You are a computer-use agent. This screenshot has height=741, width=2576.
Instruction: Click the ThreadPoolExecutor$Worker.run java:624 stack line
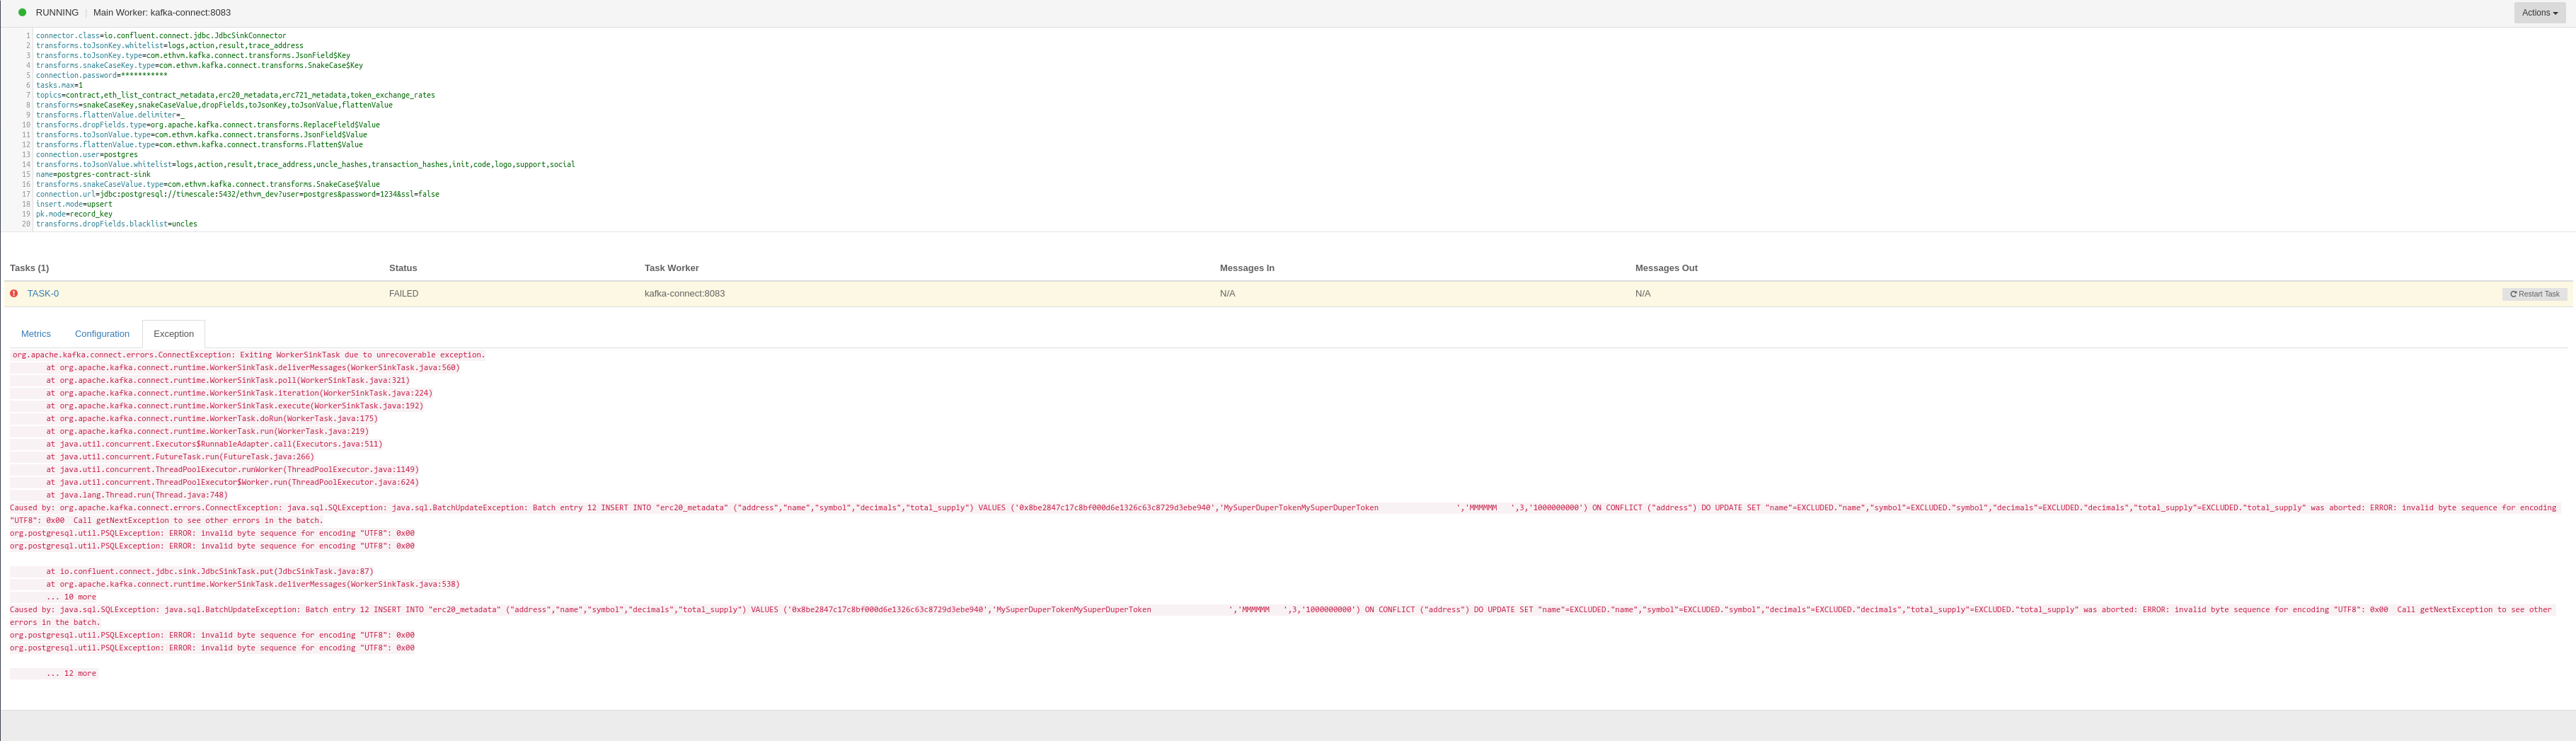[232, 482]
